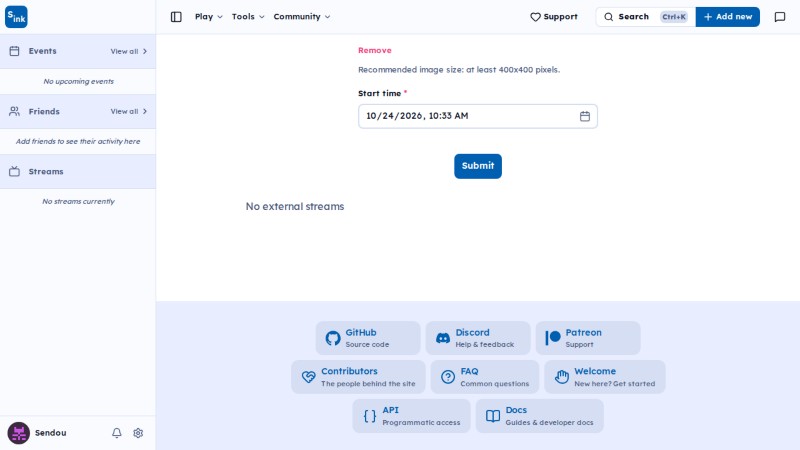The image size is (800, 450).
Task: Click the Sendou user avatar
Action: coord(18,433)
